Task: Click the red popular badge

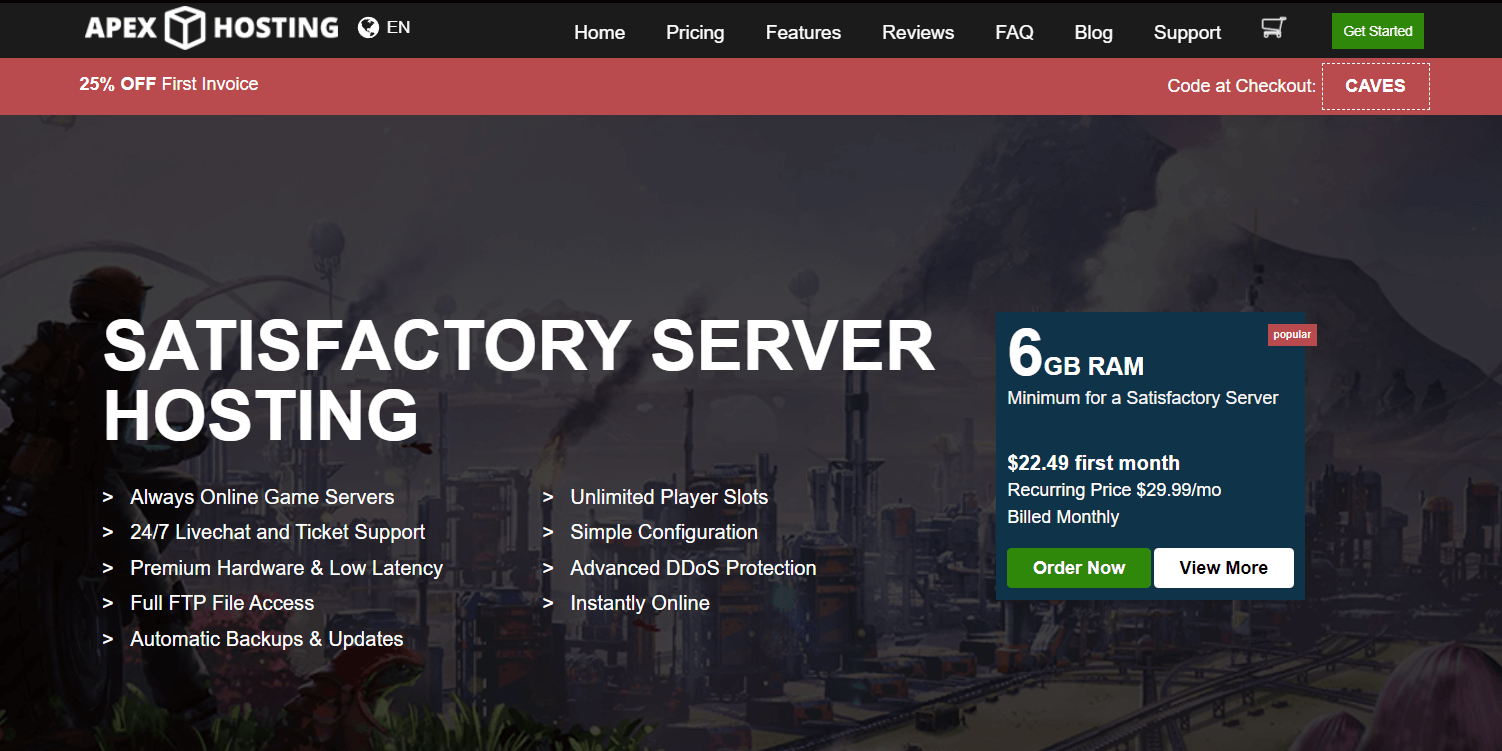Action: click(1292, 334)
